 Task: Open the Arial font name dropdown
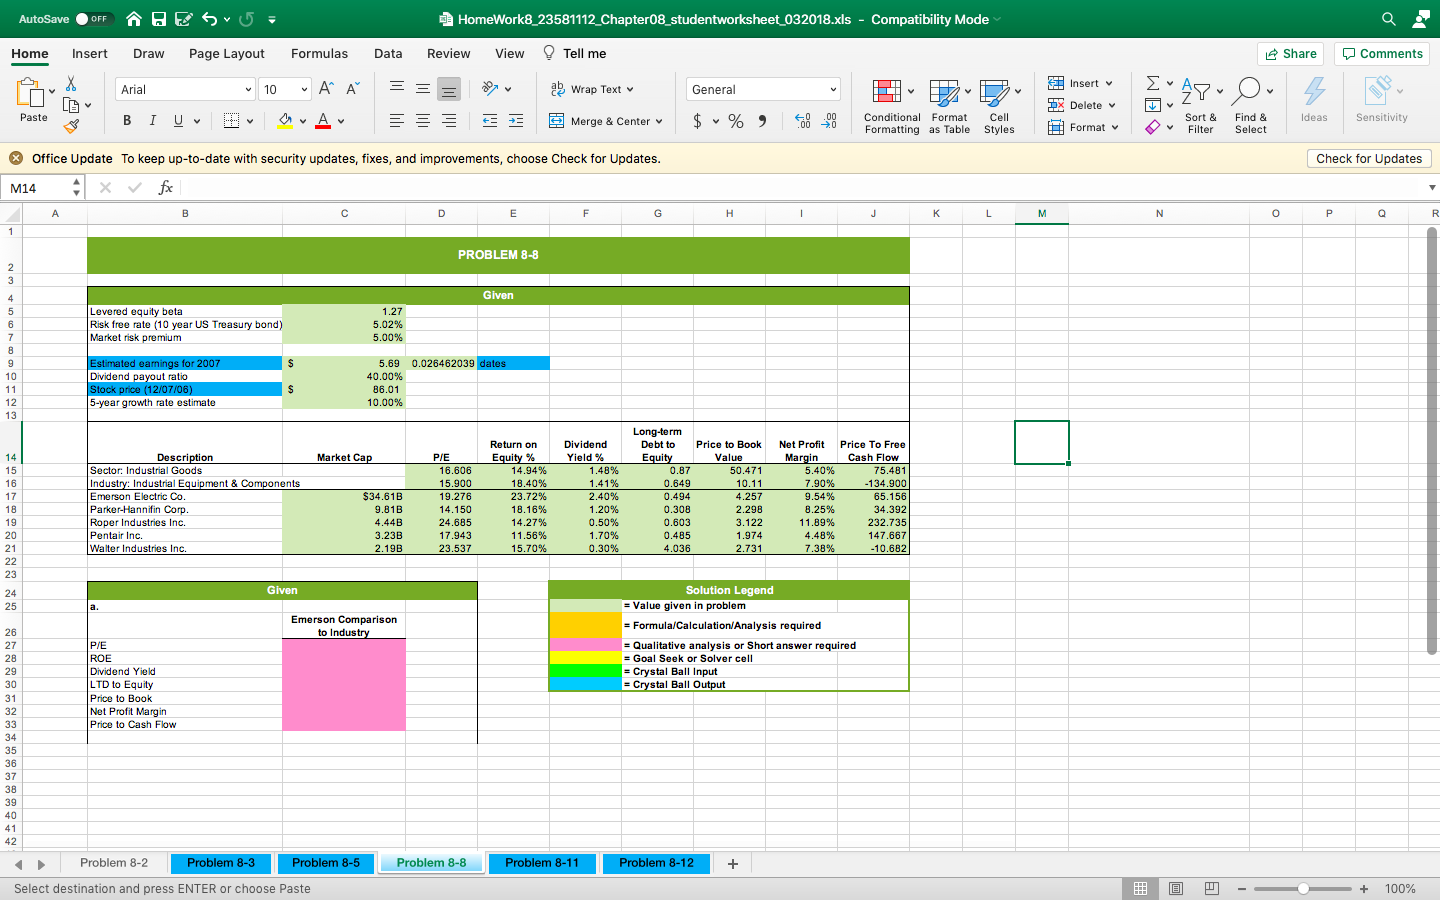click(x=249, y=90)
